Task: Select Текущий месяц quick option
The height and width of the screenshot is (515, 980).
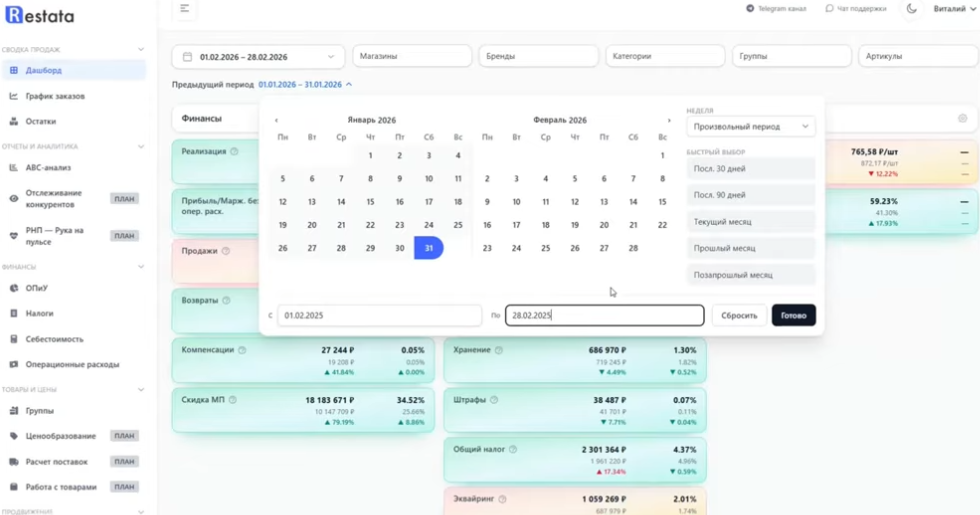Action: (x=751, y=222)
